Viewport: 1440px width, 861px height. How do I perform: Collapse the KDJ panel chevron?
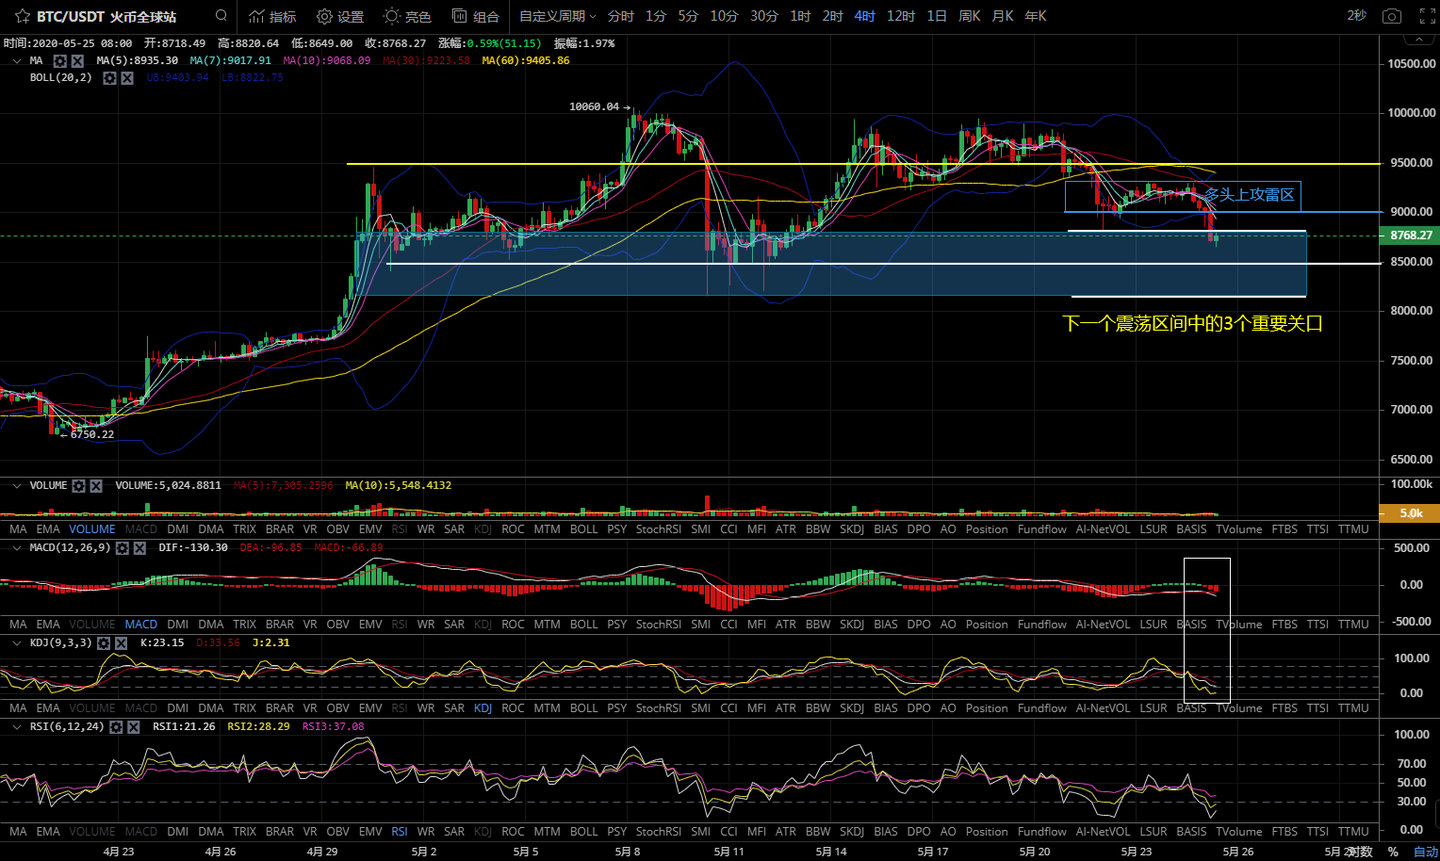(x=17, y=643)
